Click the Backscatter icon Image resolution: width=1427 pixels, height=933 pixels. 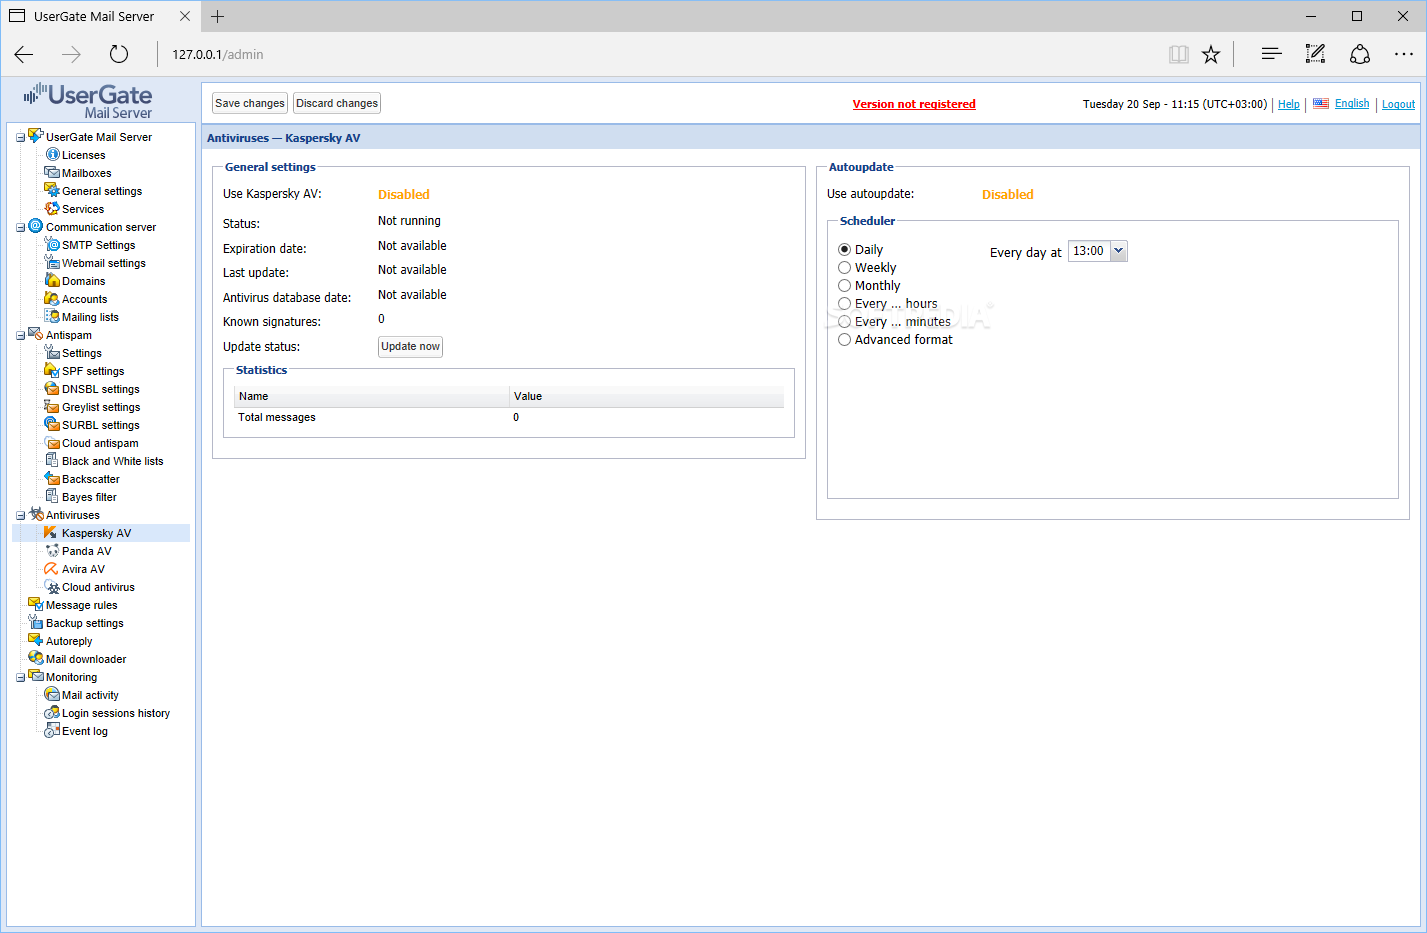(52, 479)
